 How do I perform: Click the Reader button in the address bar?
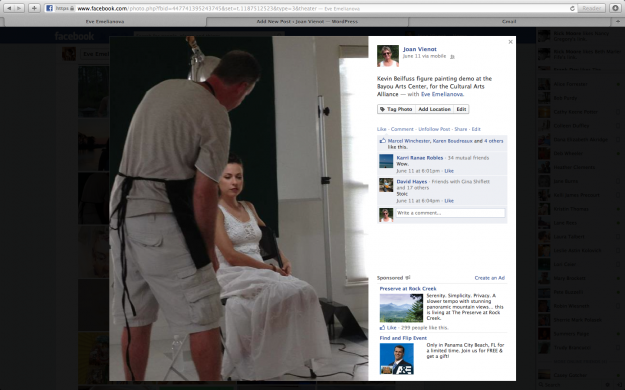592,8
